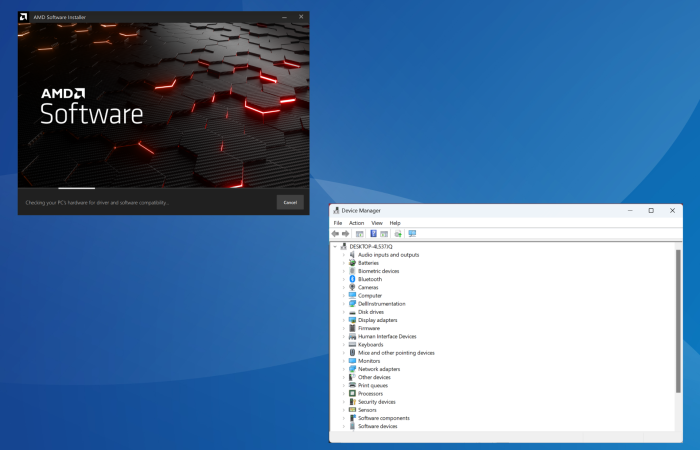
Task: Minimize the AMD Software Installer window
Action: (x=284, y=17)
